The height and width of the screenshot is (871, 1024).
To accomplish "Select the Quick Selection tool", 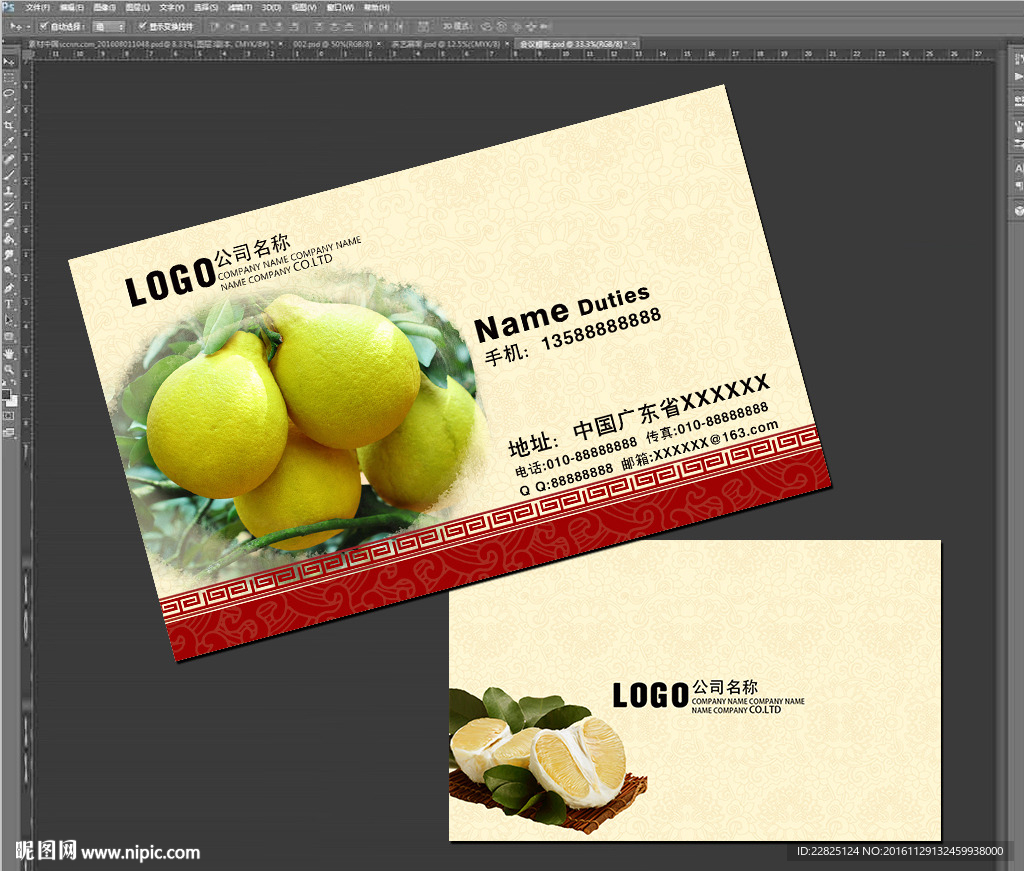I will click(x=8, y=109).
